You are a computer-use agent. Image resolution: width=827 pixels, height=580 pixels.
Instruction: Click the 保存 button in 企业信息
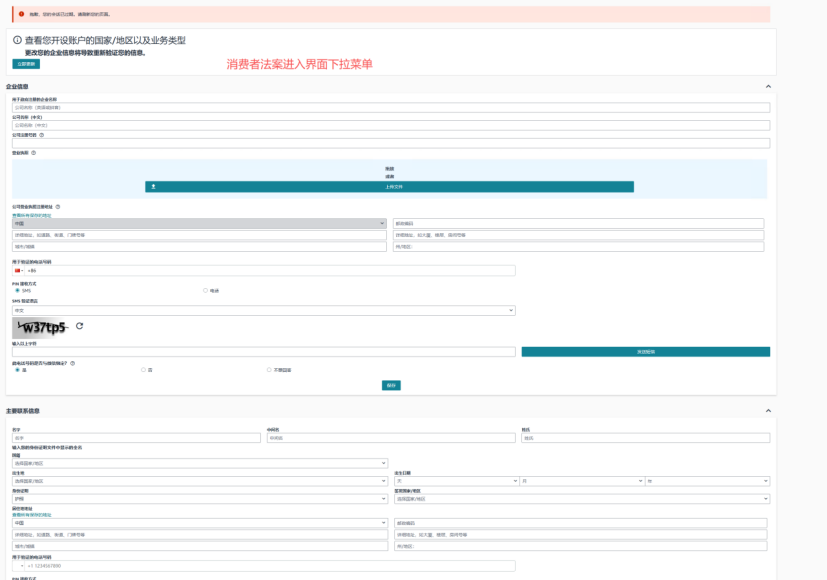(391, 385)
